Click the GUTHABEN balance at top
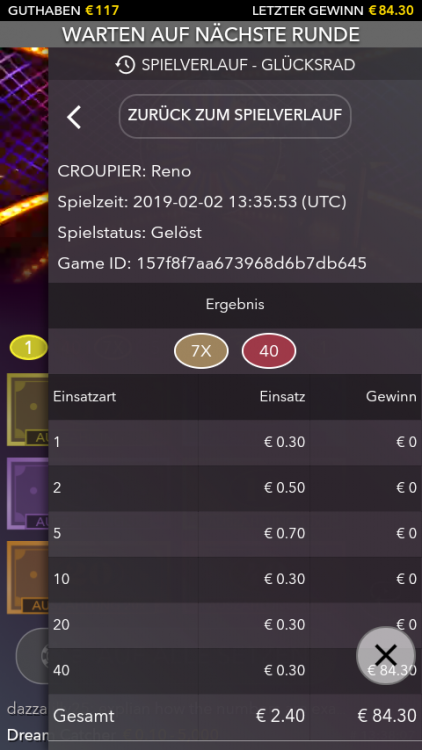The image size is (422, 750). coord(64,10)
